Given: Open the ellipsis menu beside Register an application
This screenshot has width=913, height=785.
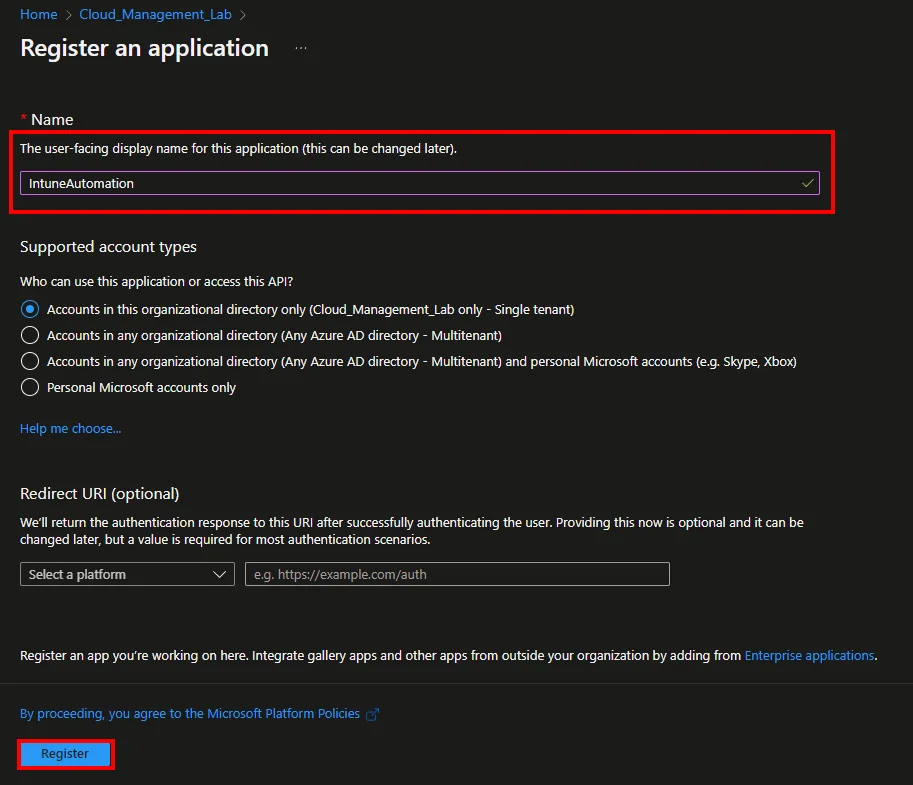Looking at the screenshot, I should coord(300,48).
